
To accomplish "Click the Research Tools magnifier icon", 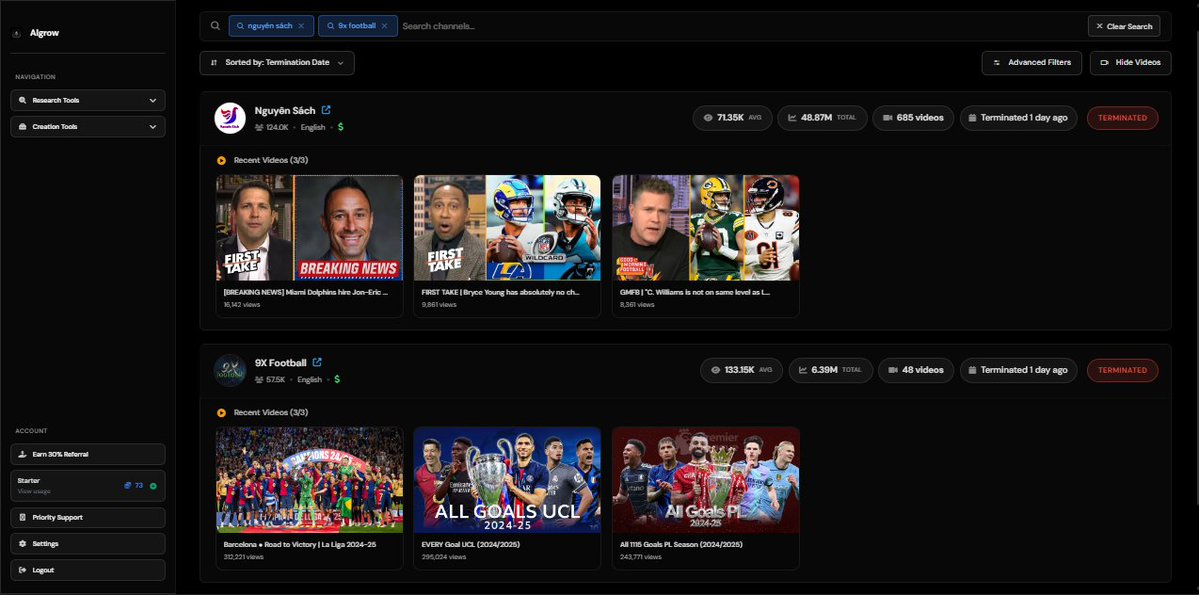I will coord(22,100).
